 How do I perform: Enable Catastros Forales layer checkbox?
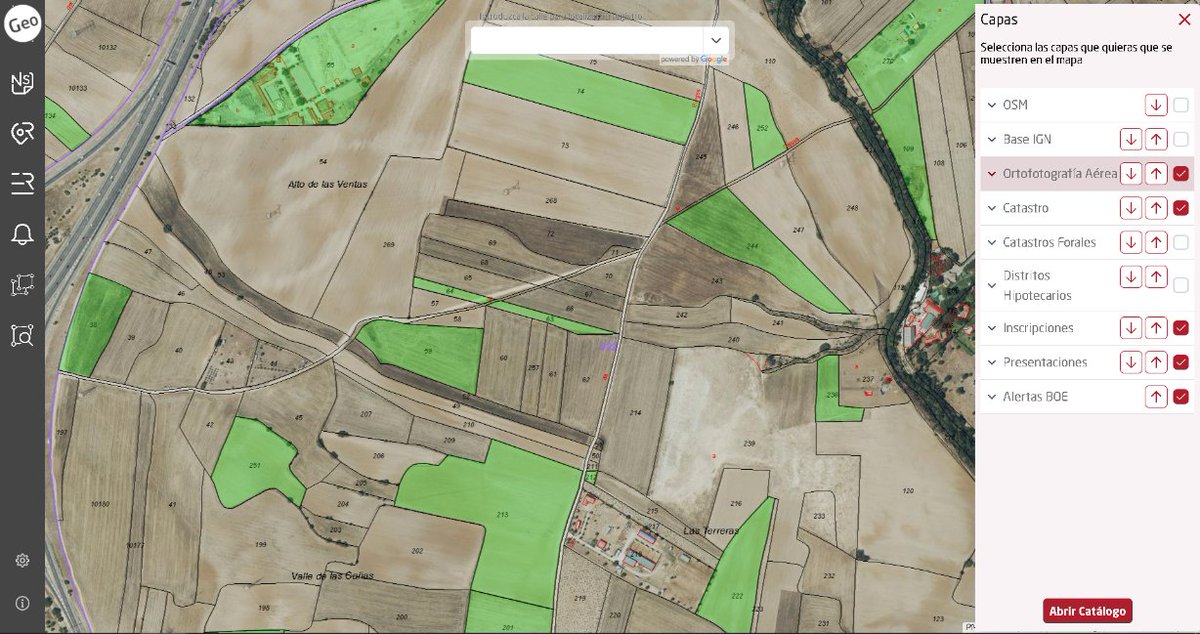1181,242
